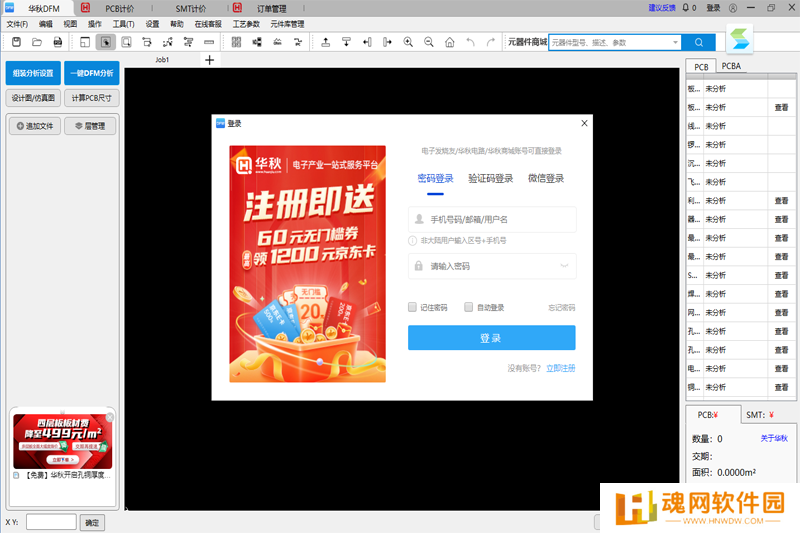The width and height of the screenshot is (800, 533).
Task: Click the zoom out magnifier icon
Action: [x=429, y=42]
